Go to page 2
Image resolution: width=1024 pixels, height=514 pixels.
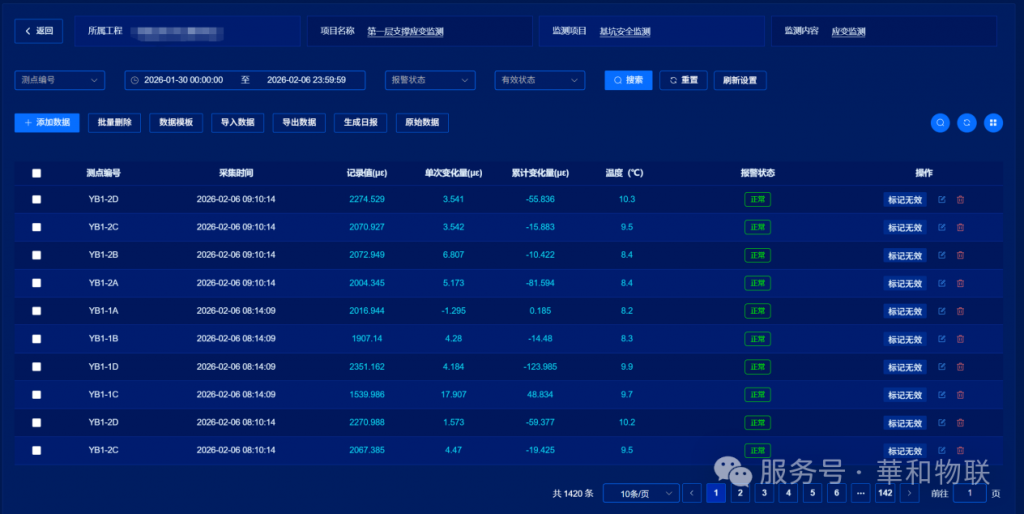click(740, 493)
